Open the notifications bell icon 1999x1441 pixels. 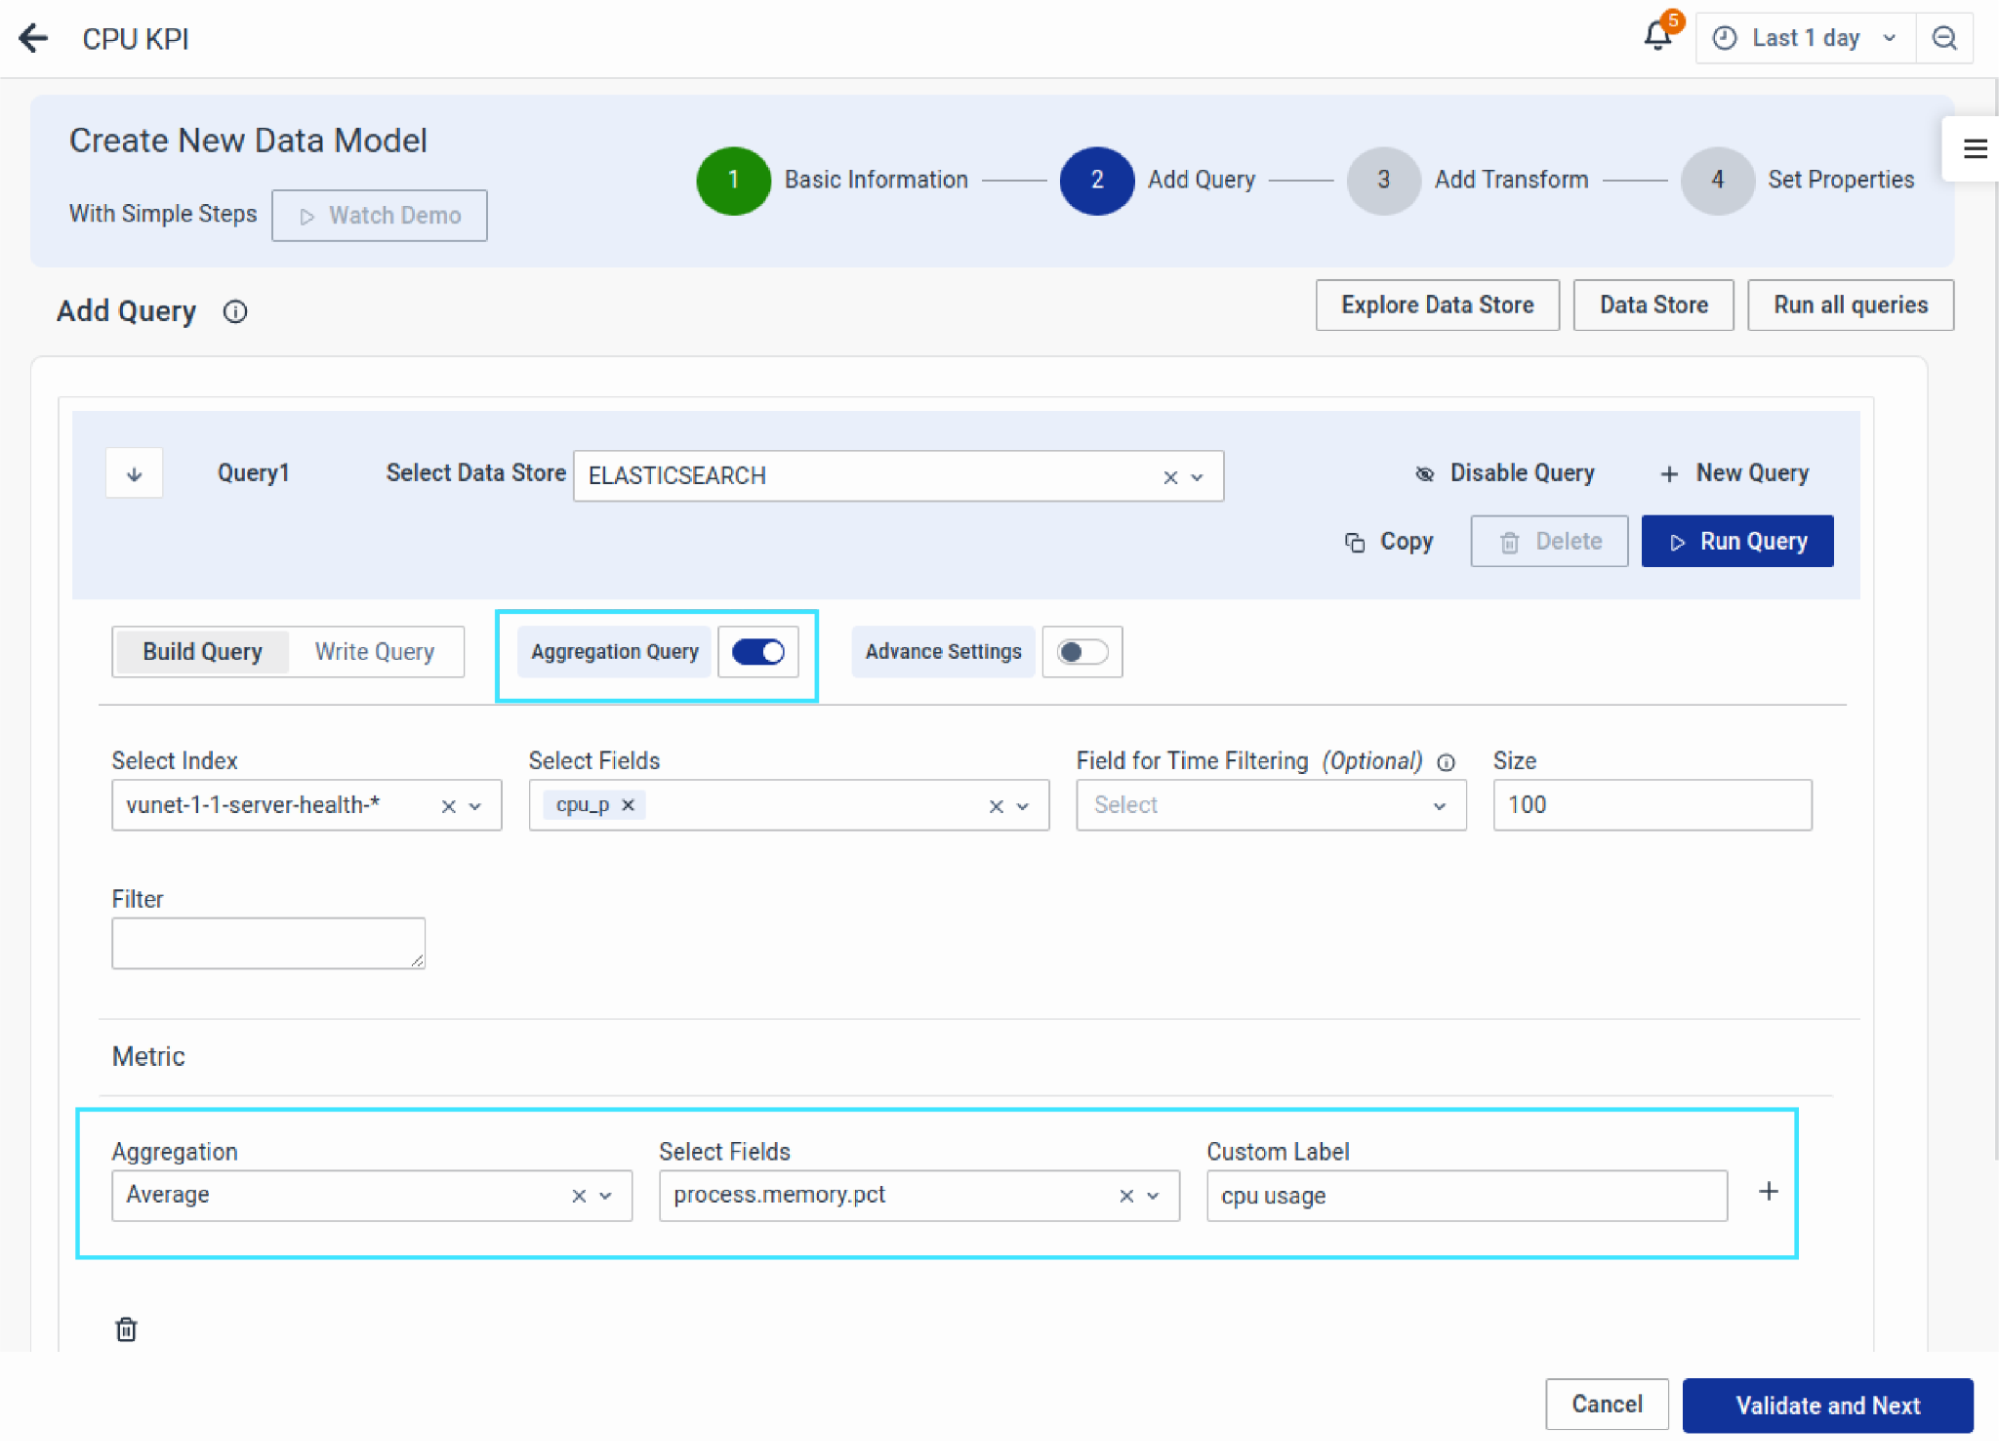[x=1657, y=36]
